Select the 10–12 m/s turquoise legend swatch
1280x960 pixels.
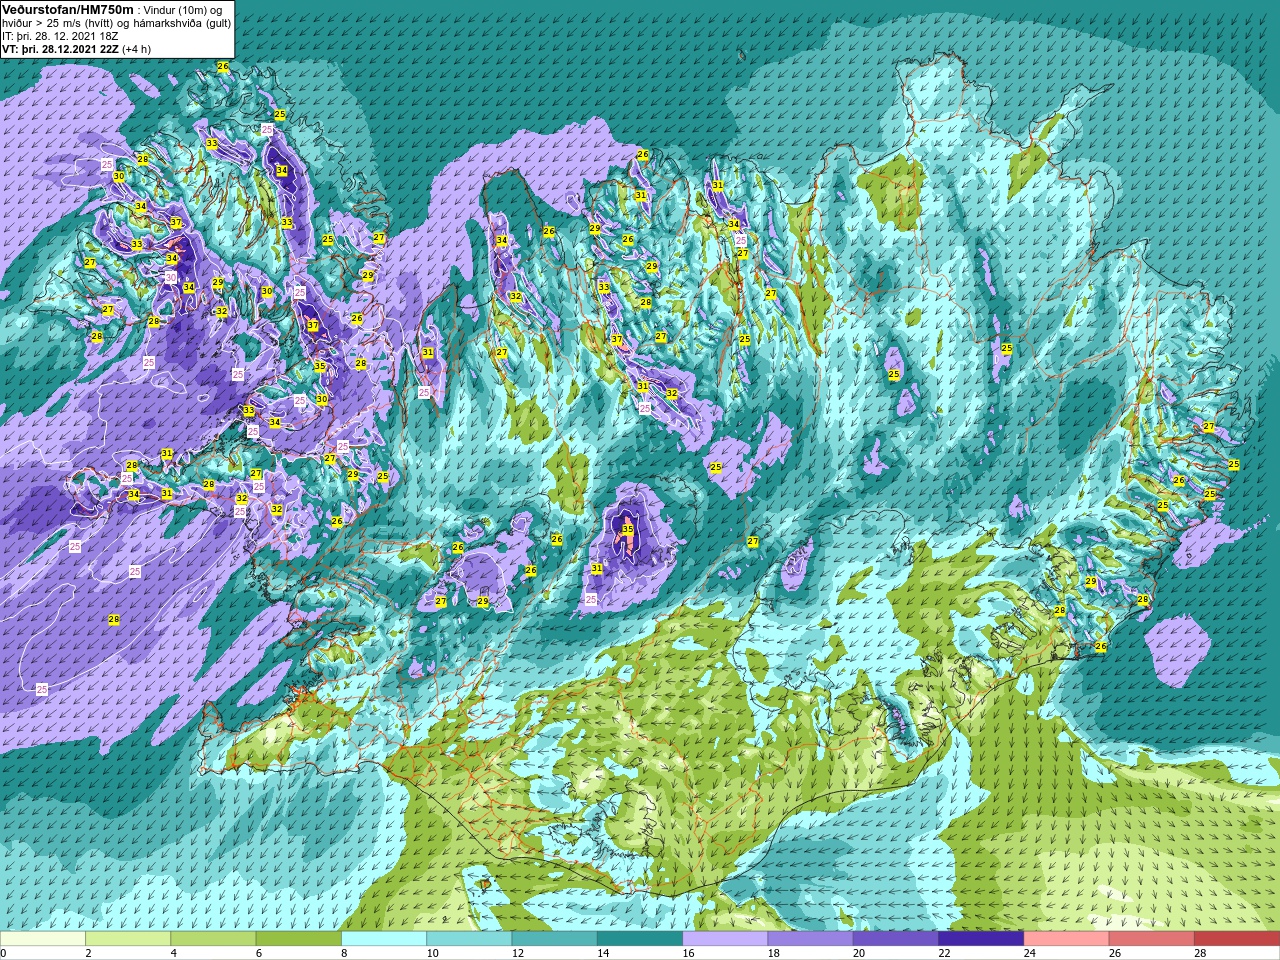click(x=469, y=939)
